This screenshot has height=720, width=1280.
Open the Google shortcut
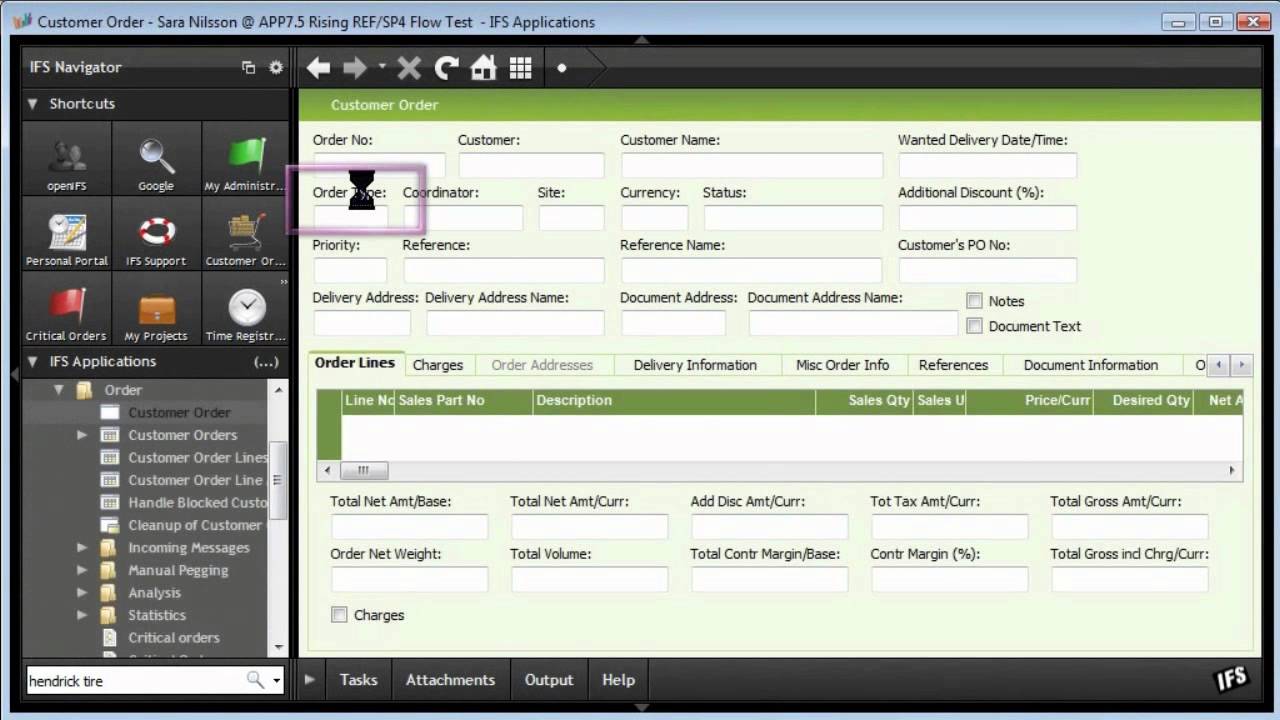pos(156,160)
